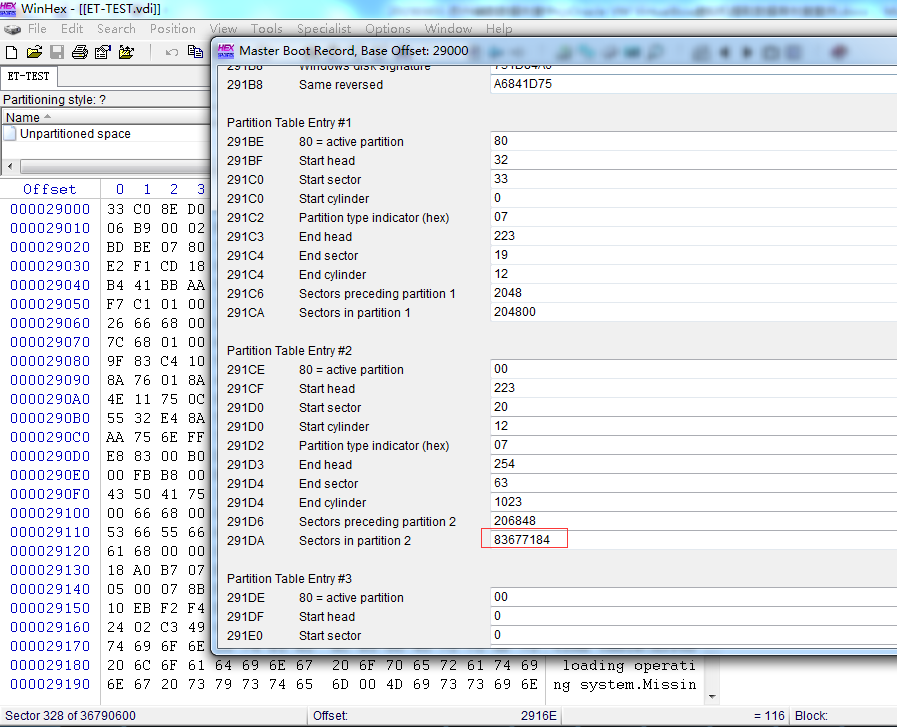Select the Unpartitioned space row
Viewport: 897px width, 727px height.
pos(106,134)
